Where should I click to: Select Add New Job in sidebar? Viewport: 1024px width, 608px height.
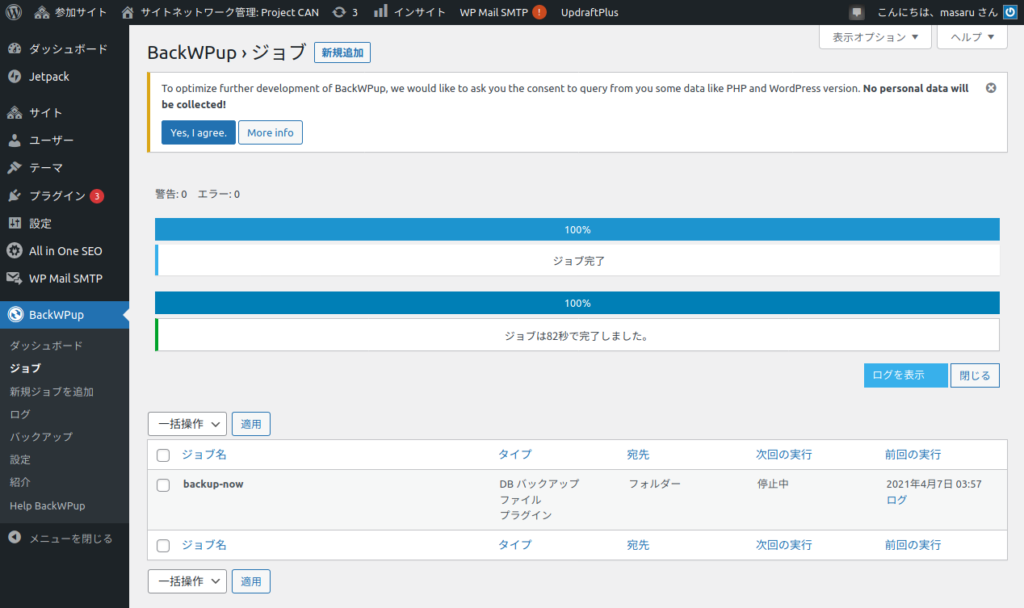click(52, 391)
